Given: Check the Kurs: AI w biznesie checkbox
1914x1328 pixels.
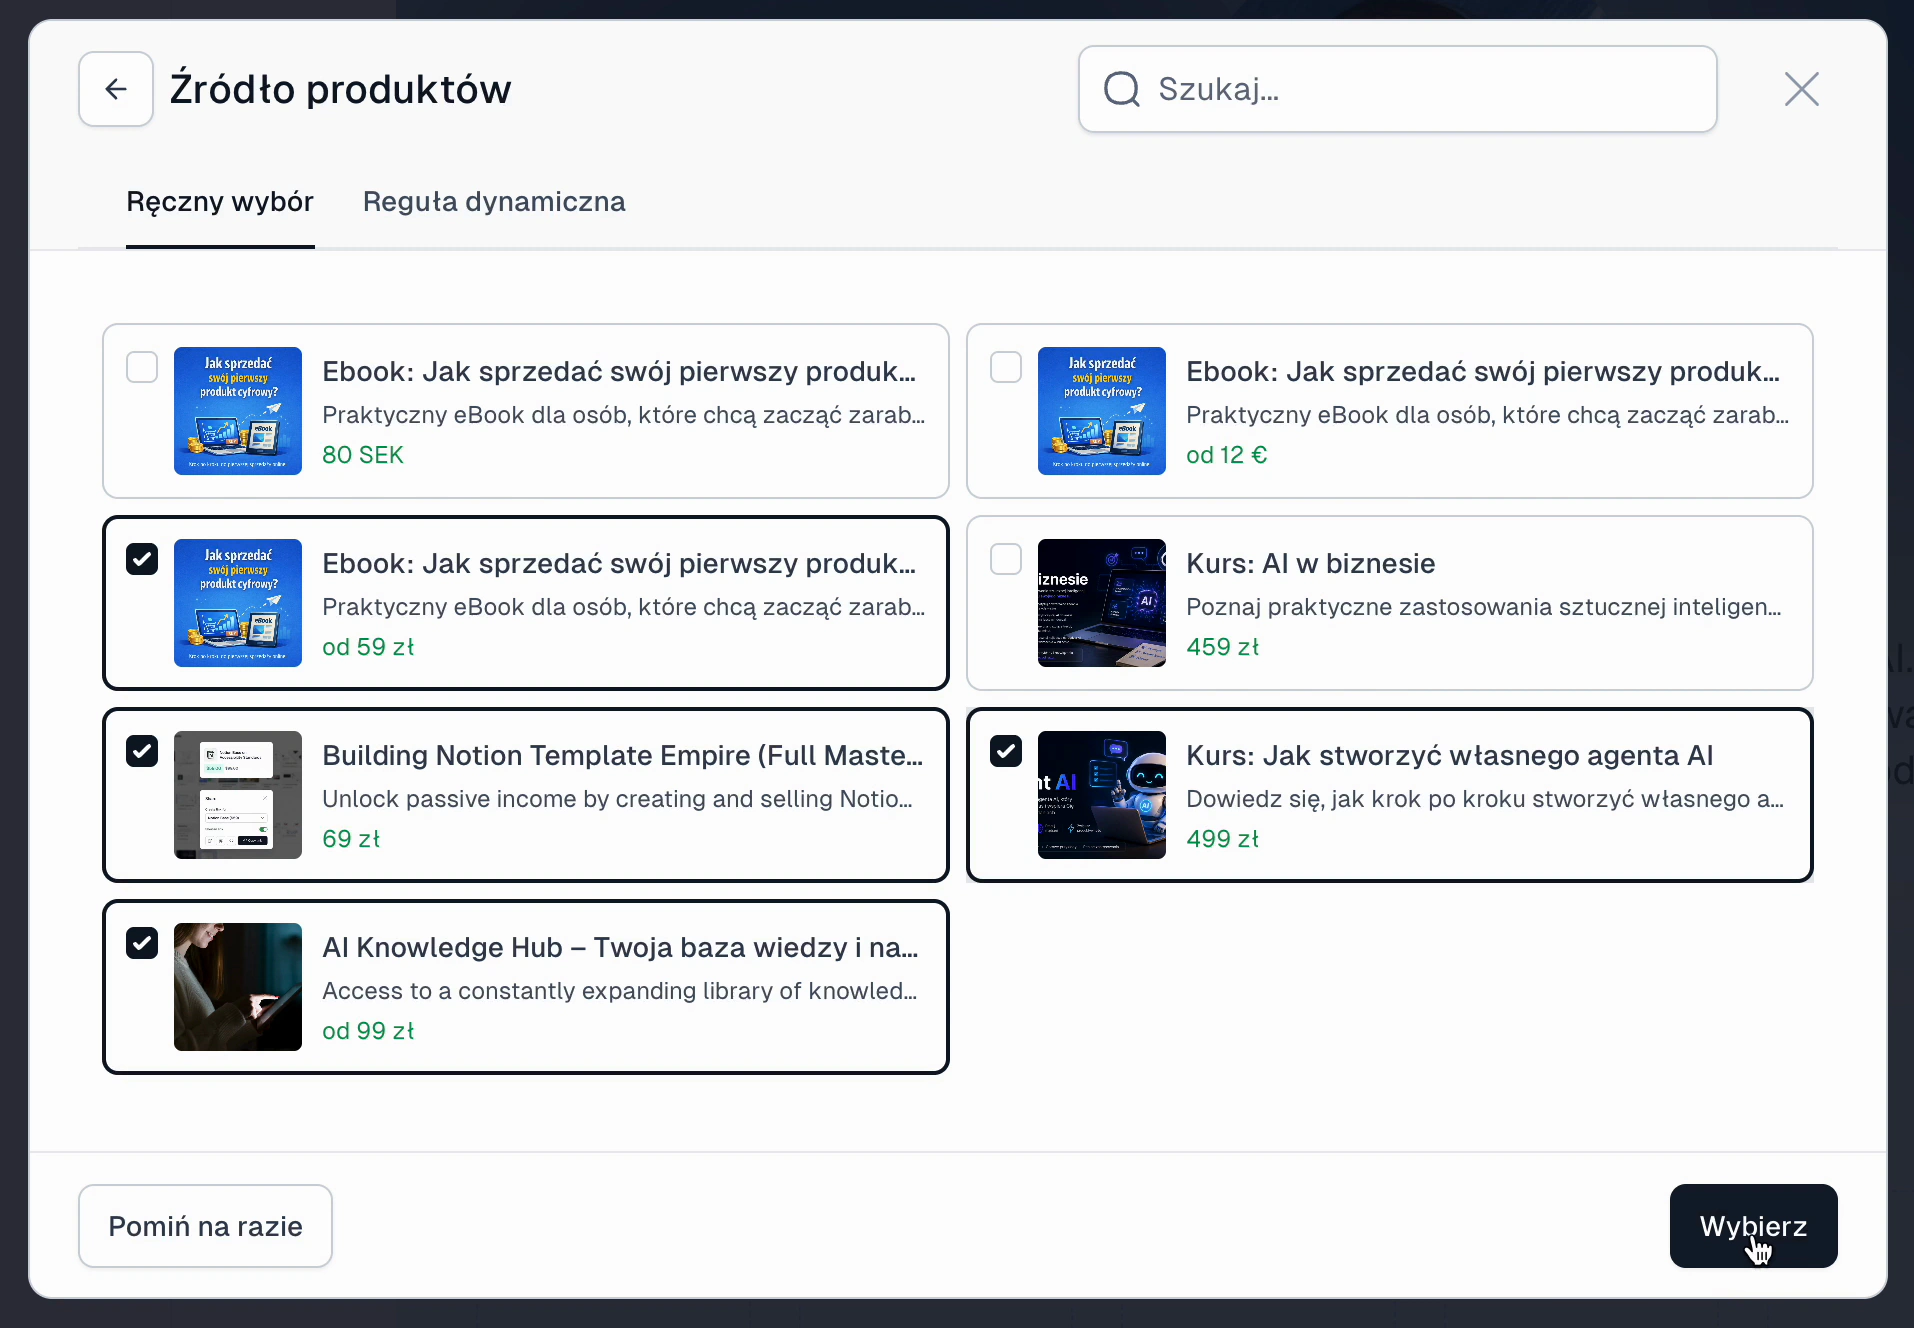Looking at the screenshot, I should 1006,559.
